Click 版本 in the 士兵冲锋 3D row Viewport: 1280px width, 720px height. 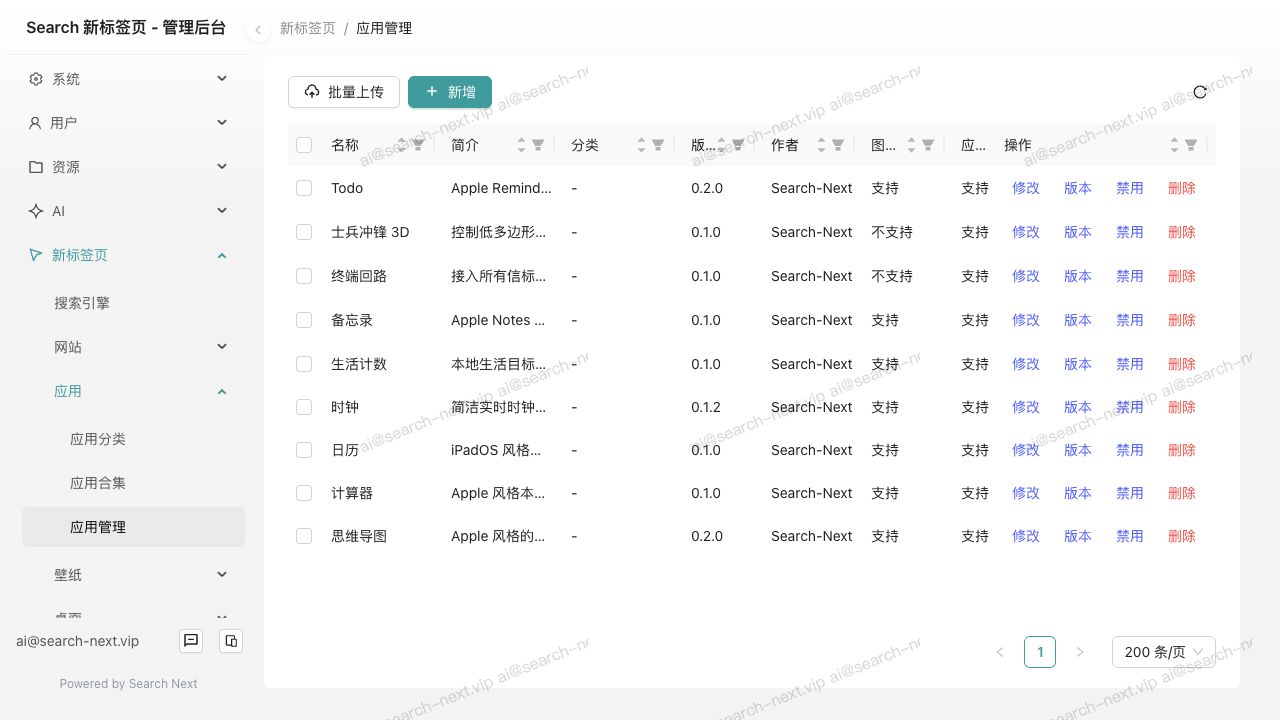[1078, 232]
